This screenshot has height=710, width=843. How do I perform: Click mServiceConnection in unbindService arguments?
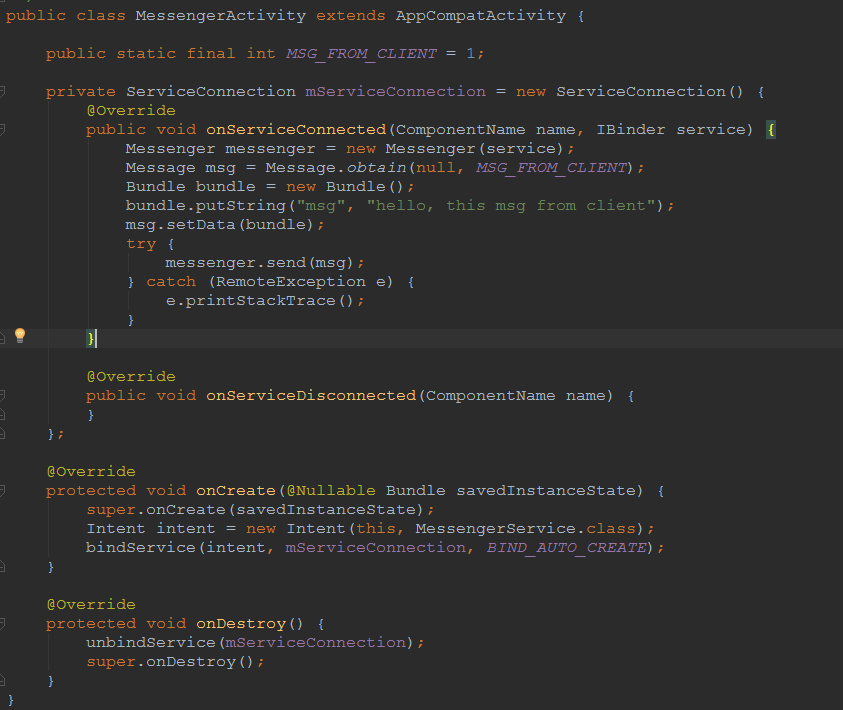coord(316,643)
